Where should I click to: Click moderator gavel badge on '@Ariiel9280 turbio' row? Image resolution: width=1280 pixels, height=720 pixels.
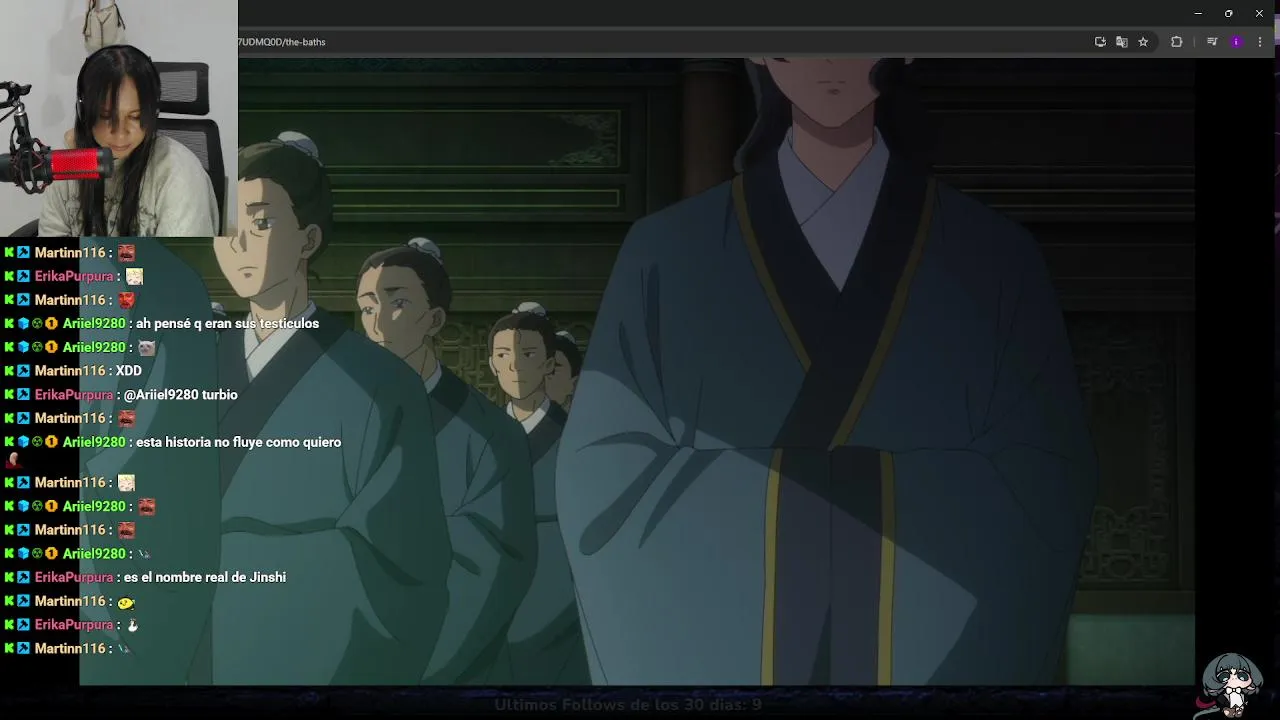pyautogui.click(x=23, y=395)
